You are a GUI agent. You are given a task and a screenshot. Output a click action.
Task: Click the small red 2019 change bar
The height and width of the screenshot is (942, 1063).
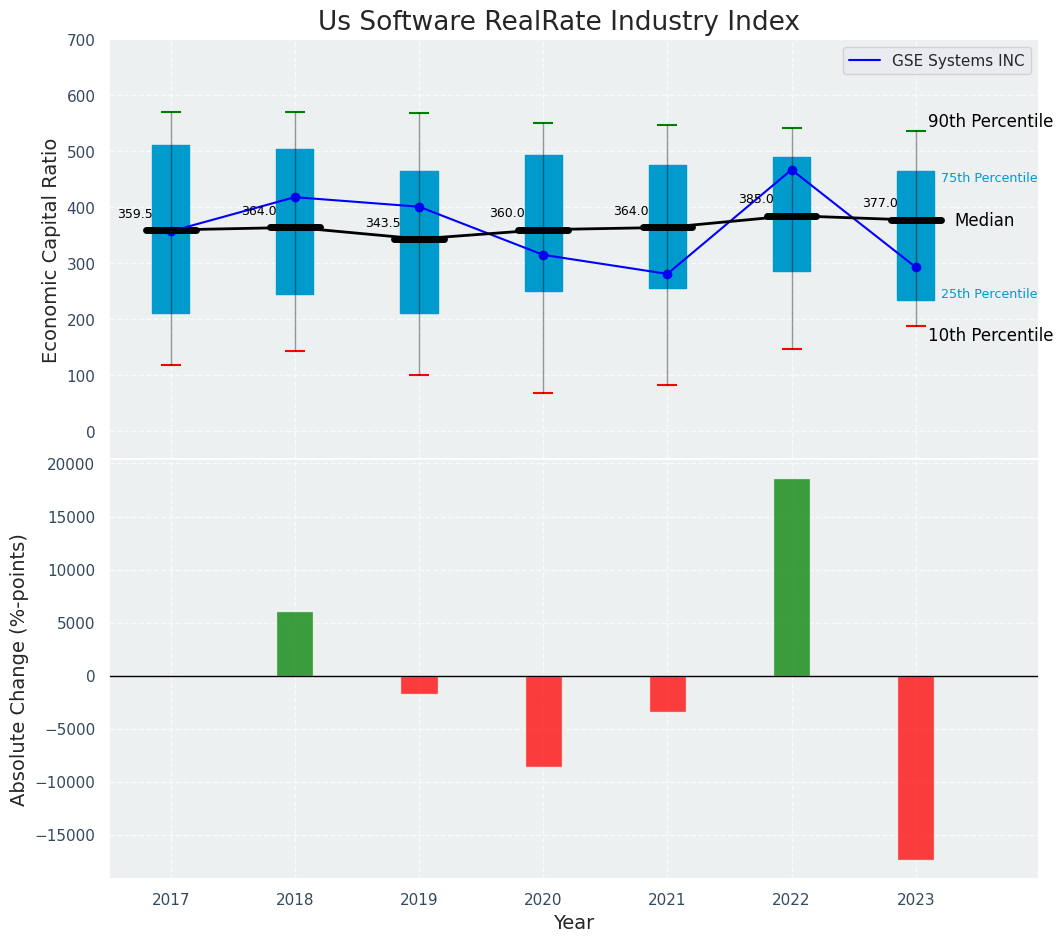pos(419,685)
